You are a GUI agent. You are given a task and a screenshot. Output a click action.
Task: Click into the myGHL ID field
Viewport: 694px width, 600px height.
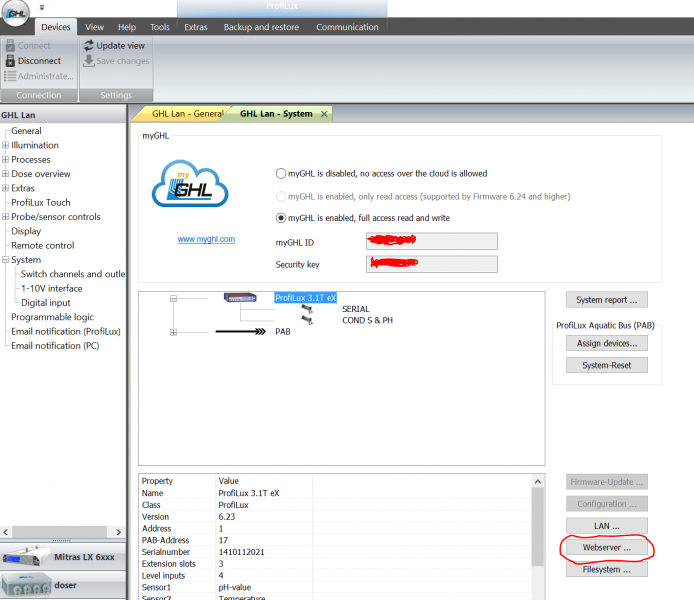coord(430,242)
